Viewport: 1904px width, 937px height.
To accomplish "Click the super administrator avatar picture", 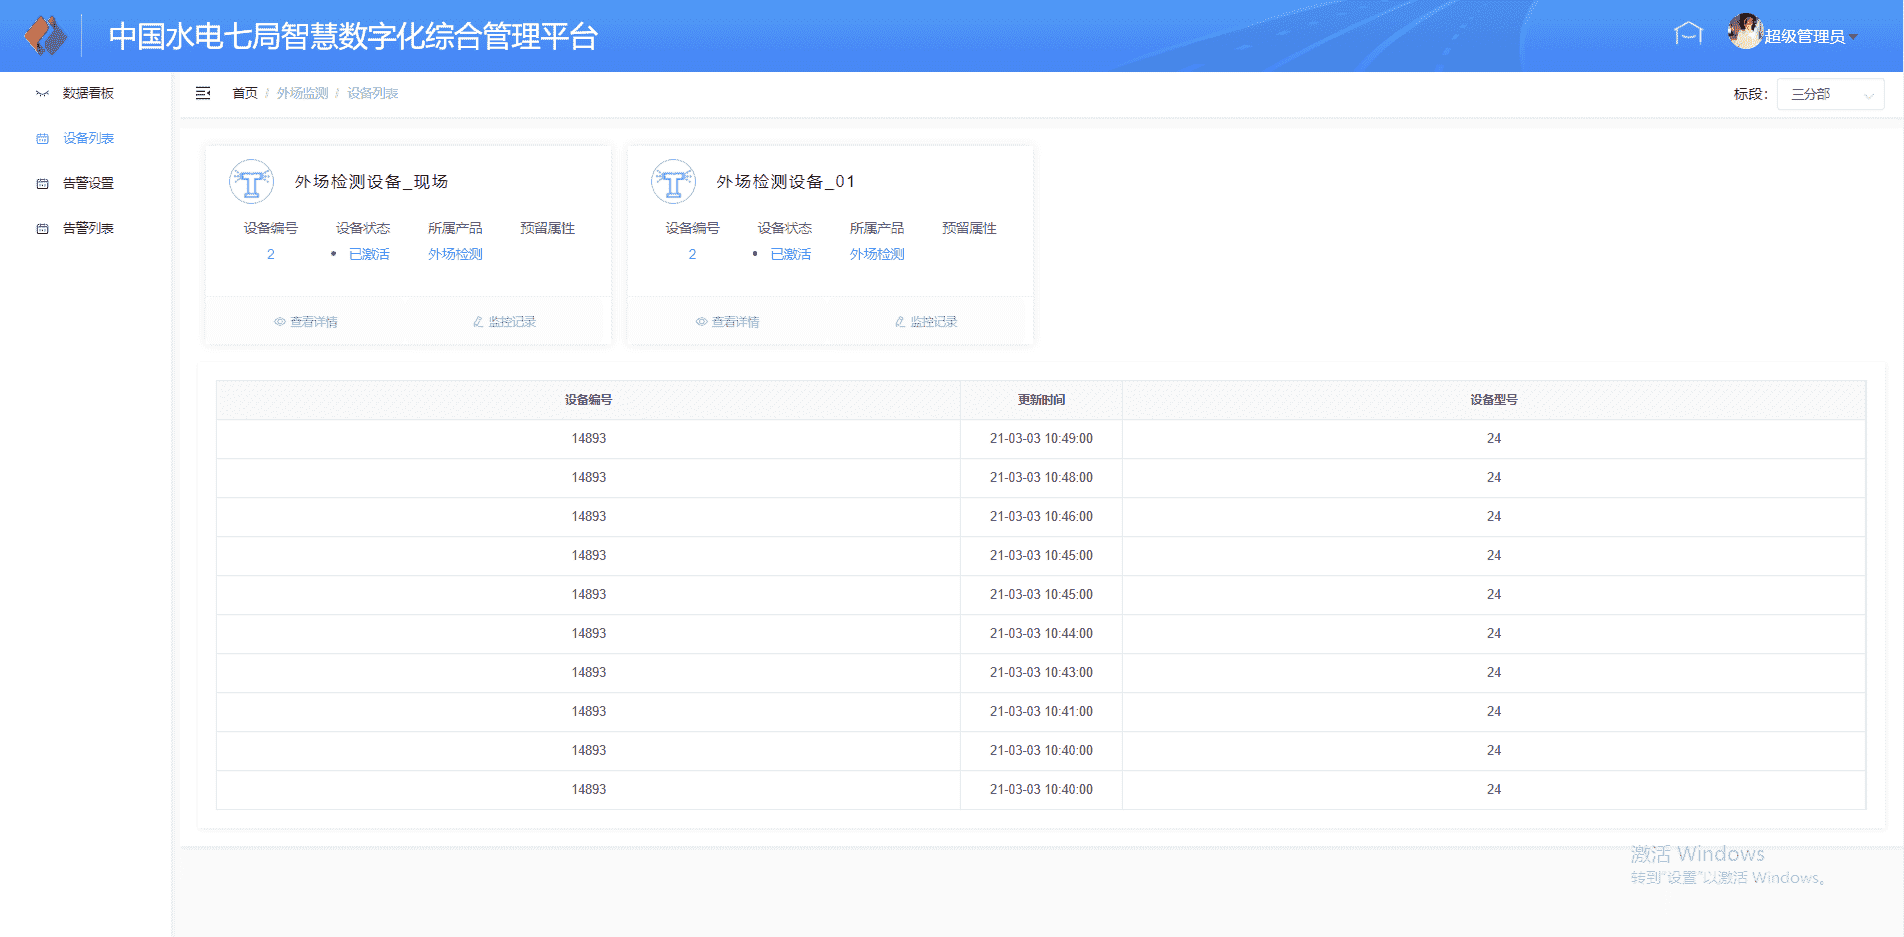I will pos(1744,32).
